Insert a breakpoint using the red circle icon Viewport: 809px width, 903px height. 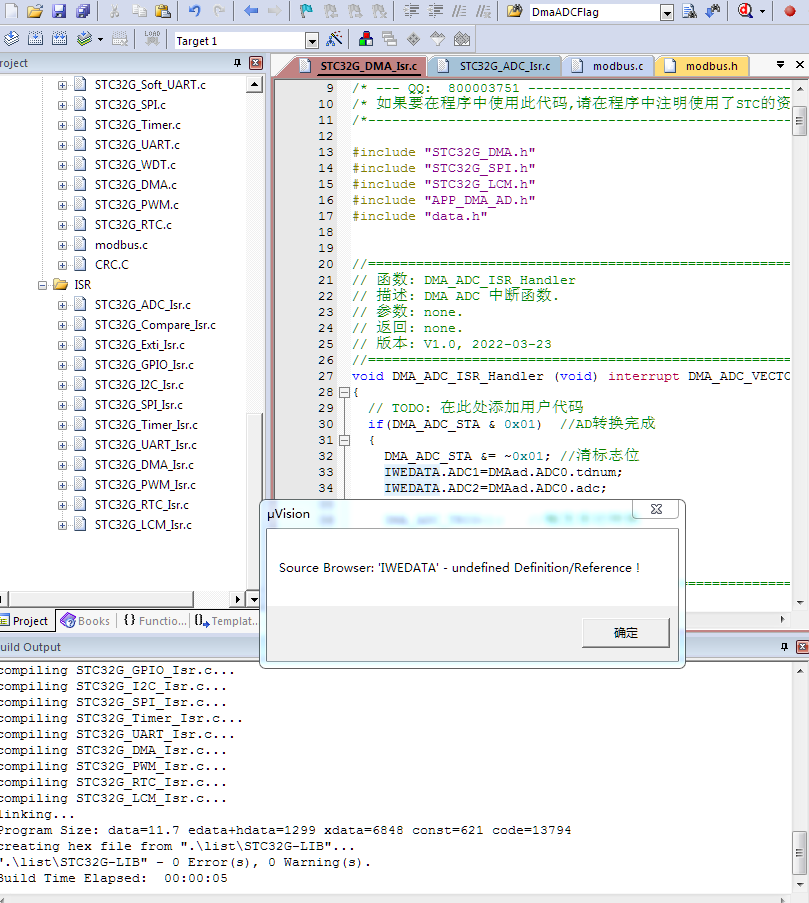point(789,11)
